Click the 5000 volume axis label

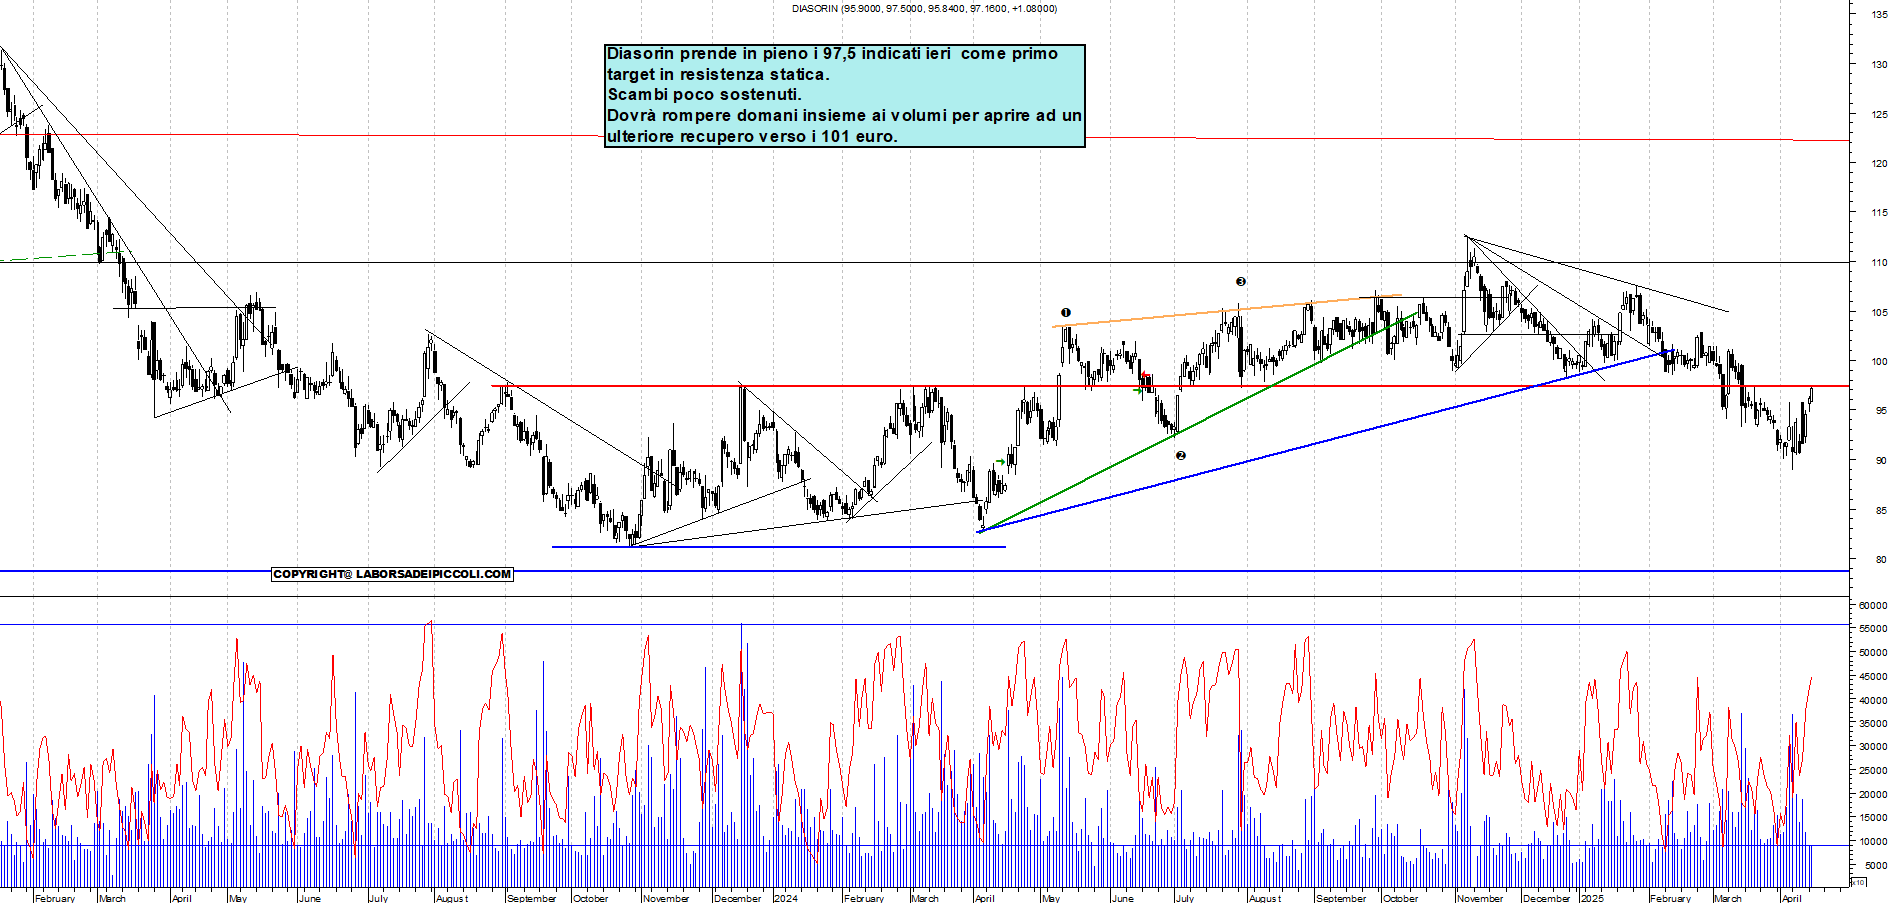click(x=1876, y=866)
